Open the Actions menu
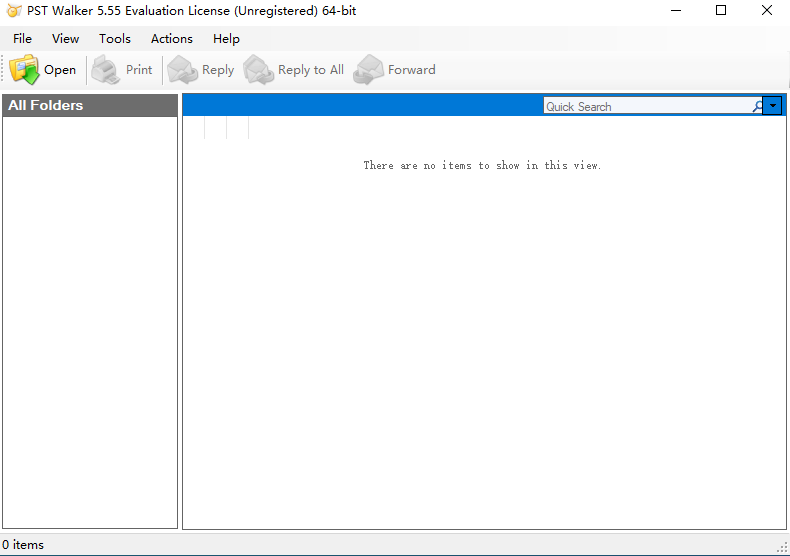 tap(172, 39)
